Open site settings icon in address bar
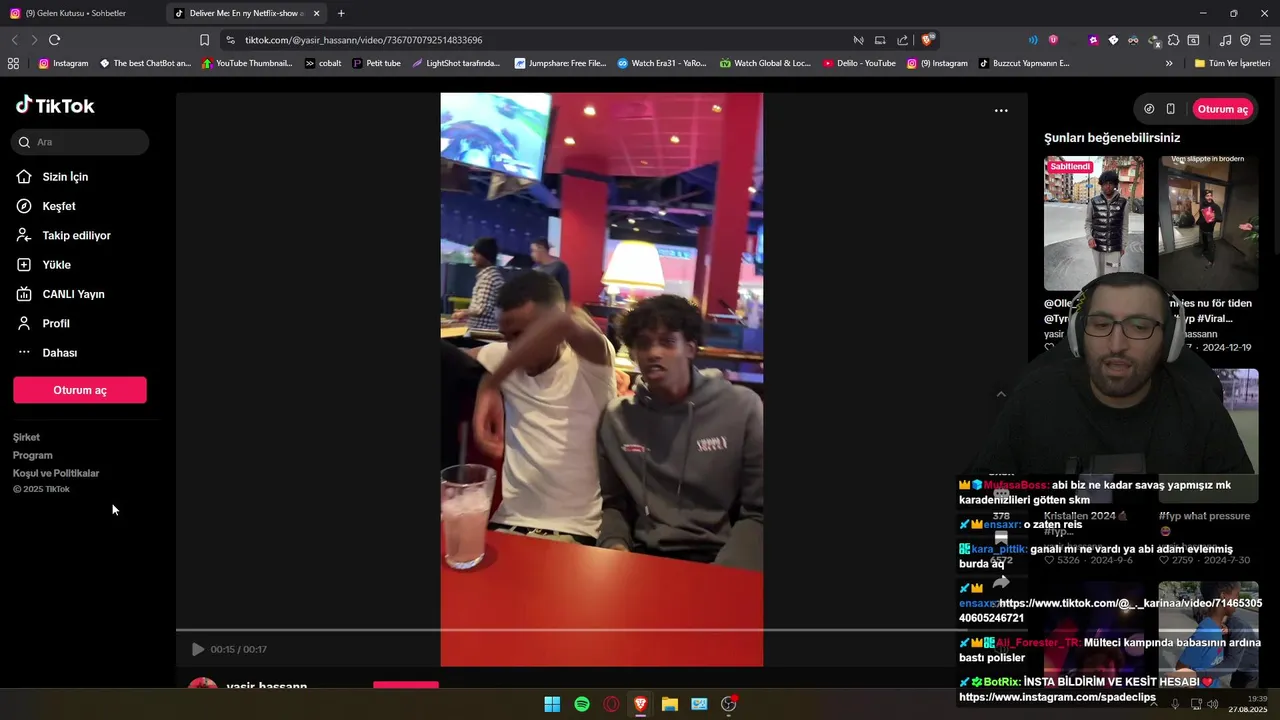 (x=230, y=40)
